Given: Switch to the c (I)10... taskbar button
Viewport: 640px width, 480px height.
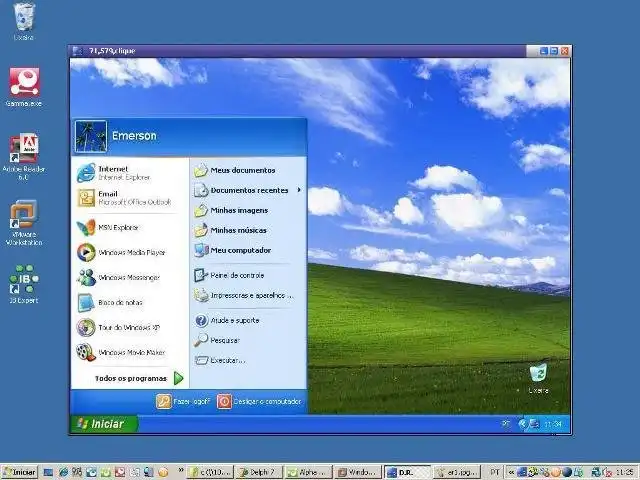Looking at the screenshot, I should tap(209, 472).
